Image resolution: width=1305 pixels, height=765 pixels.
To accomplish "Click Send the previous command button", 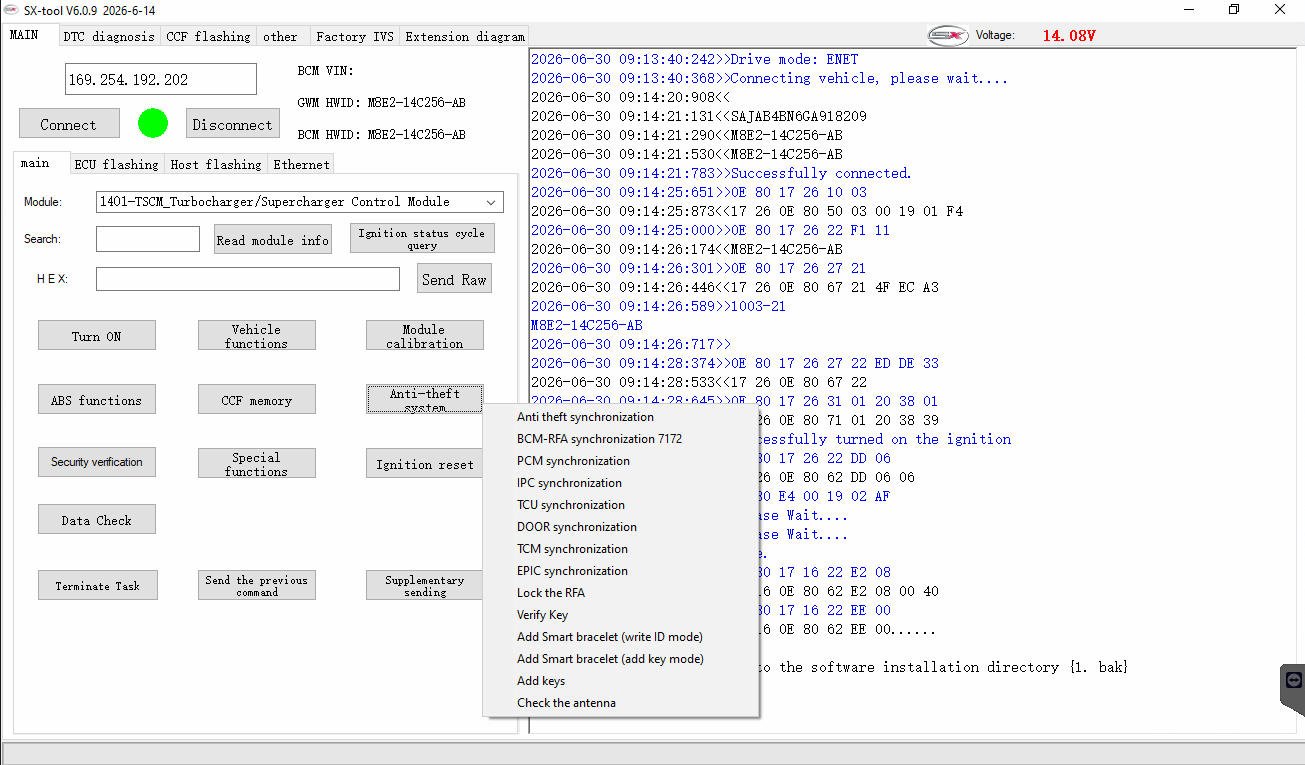I will tap(256, 585).
